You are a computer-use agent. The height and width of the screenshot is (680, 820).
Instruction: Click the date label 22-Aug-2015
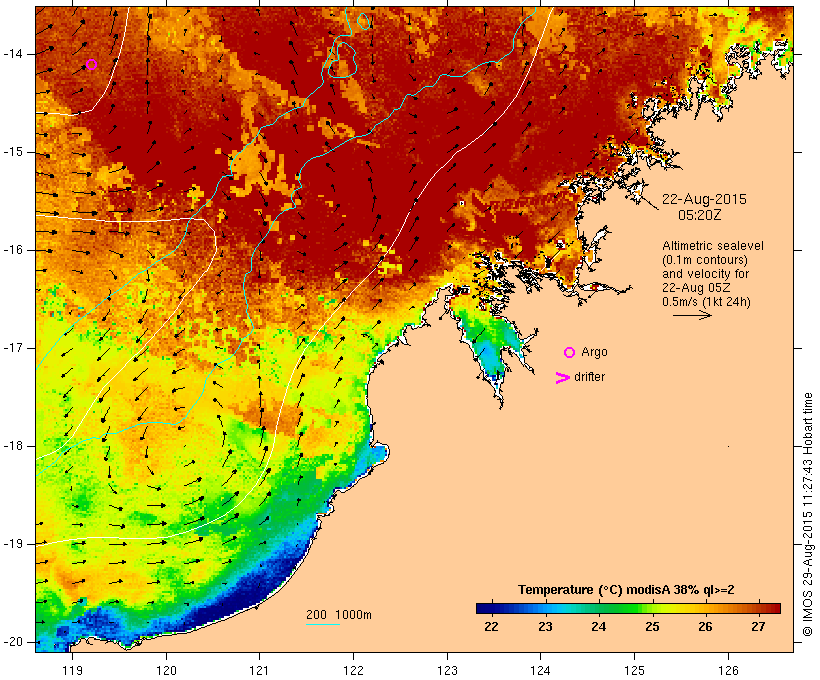pos(704,199)
